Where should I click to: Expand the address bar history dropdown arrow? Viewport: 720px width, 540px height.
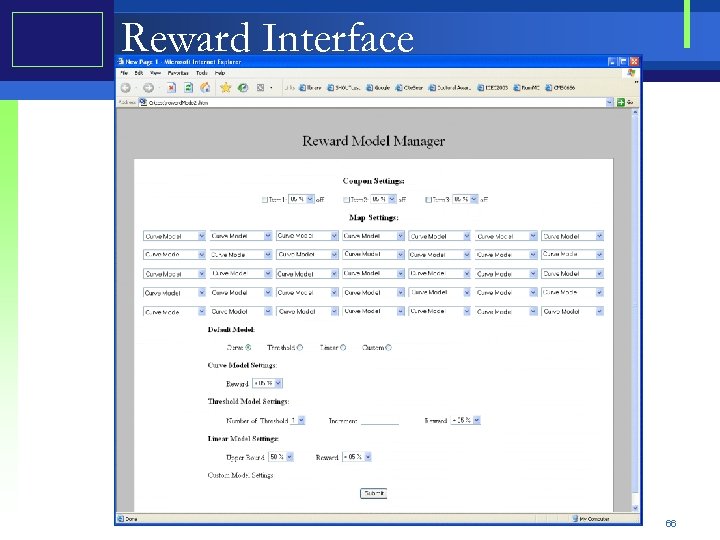point(609,102)
